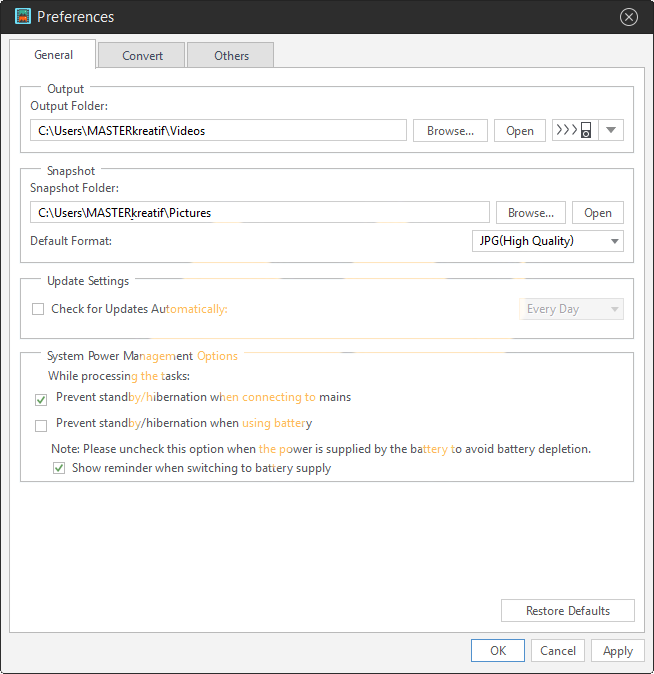Open the Output Folder
654x674 pixels.
(x=519, y=130)
